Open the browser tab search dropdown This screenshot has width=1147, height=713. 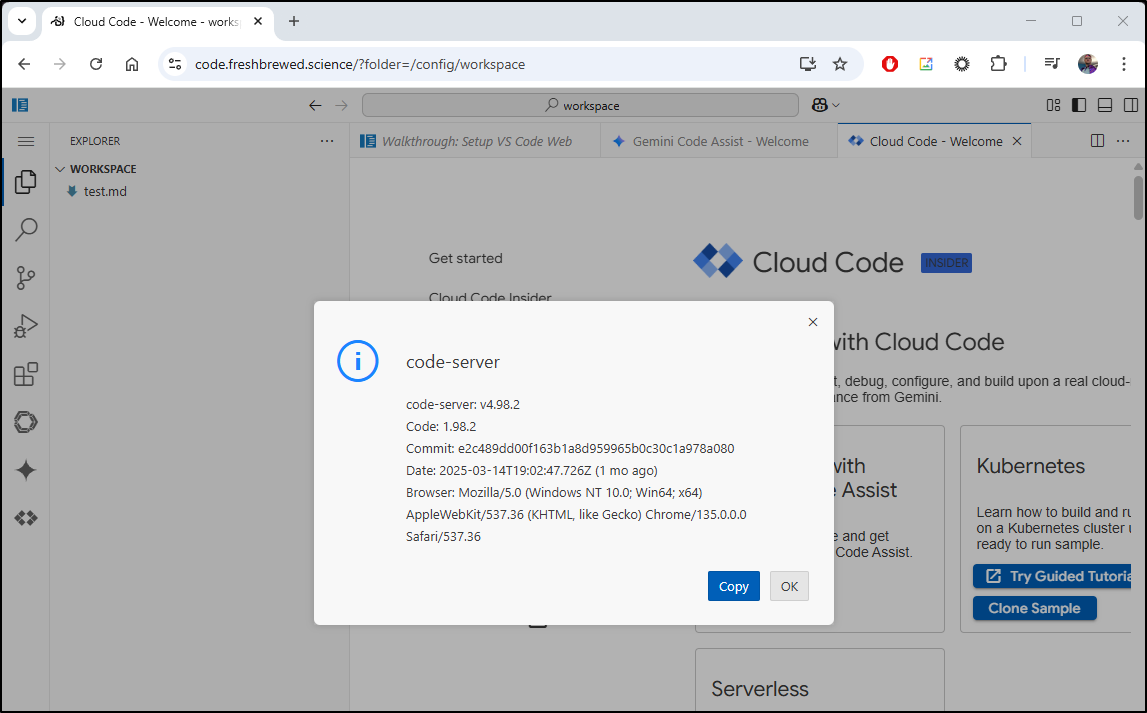pyautogui.click(x=22, y=21)
